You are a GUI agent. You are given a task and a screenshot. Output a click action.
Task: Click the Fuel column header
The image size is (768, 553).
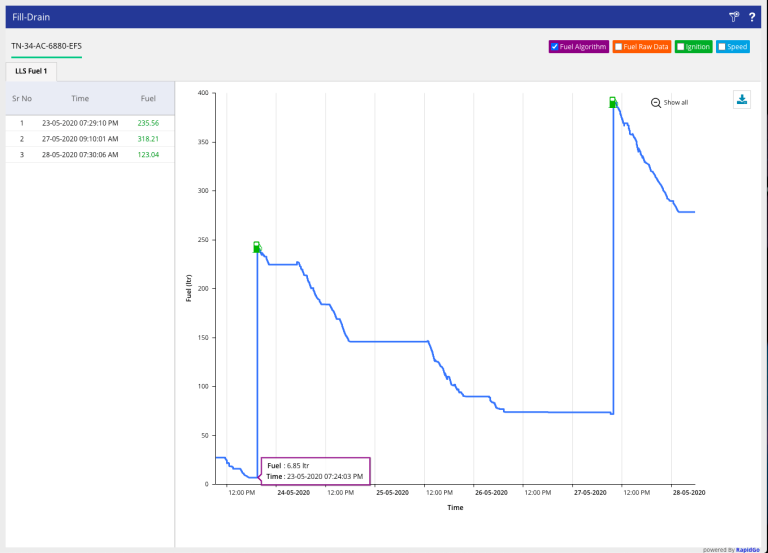pyautogui.click(x=148, y=99)
